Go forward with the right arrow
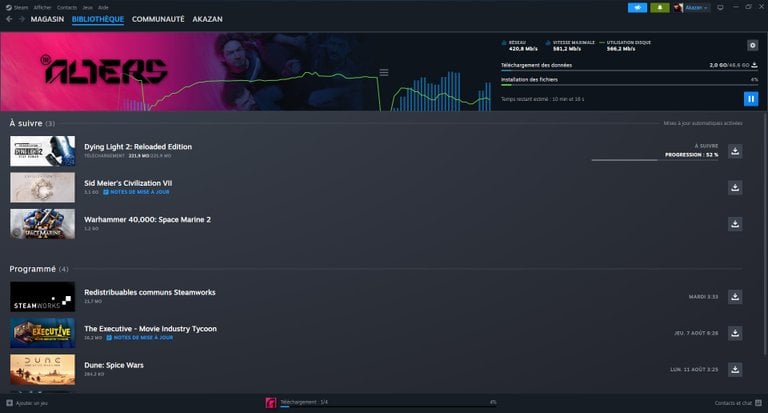 click(x=22, y=19)
